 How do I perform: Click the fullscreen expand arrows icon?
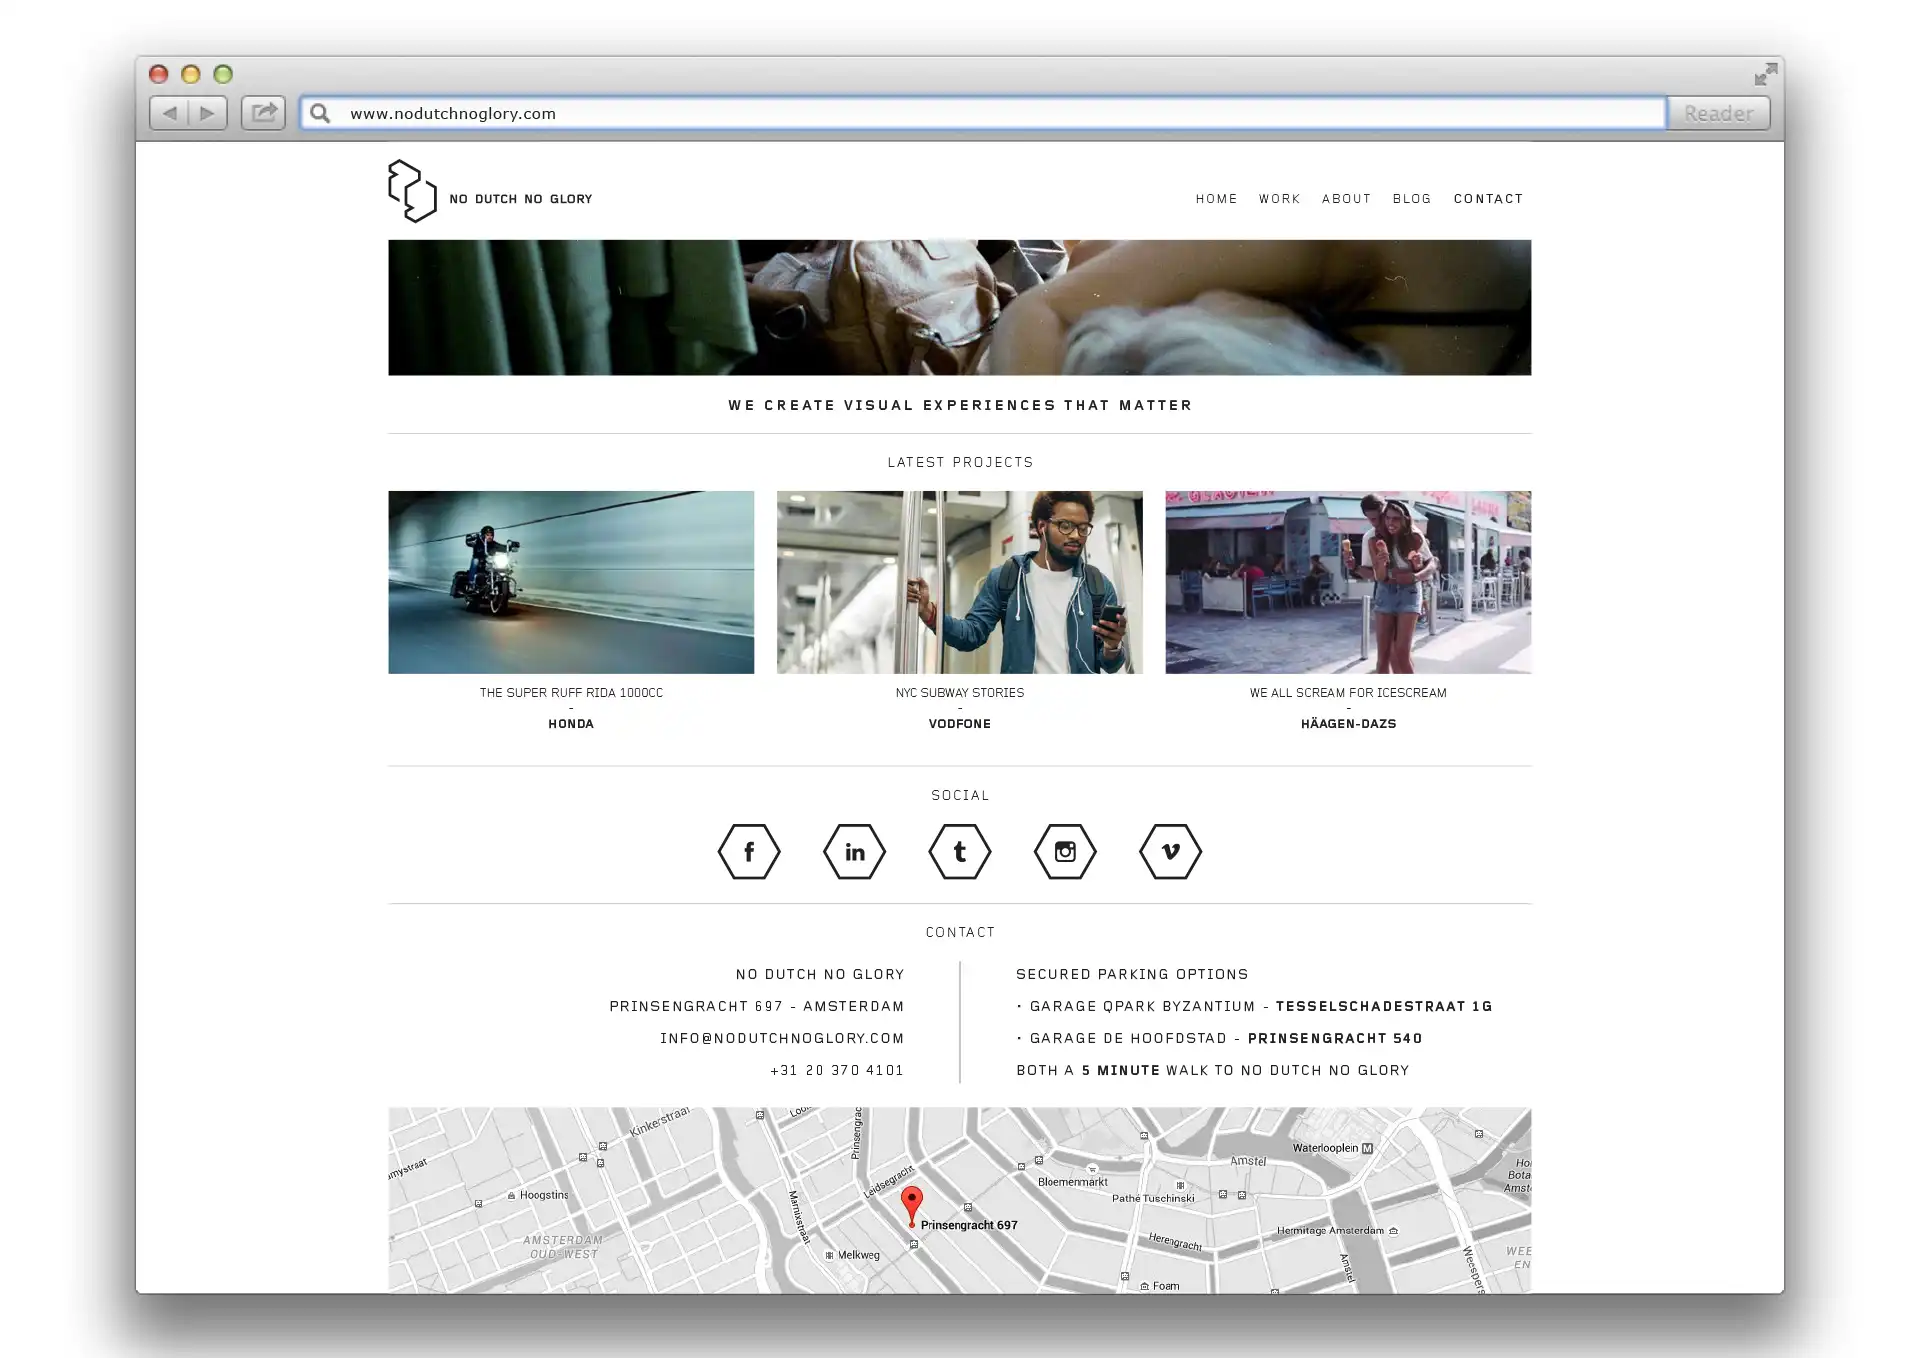coord(1765,74)
